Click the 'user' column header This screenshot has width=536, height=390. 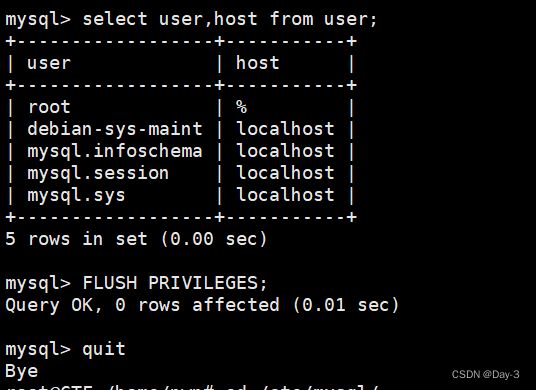[x=49, y=63]
